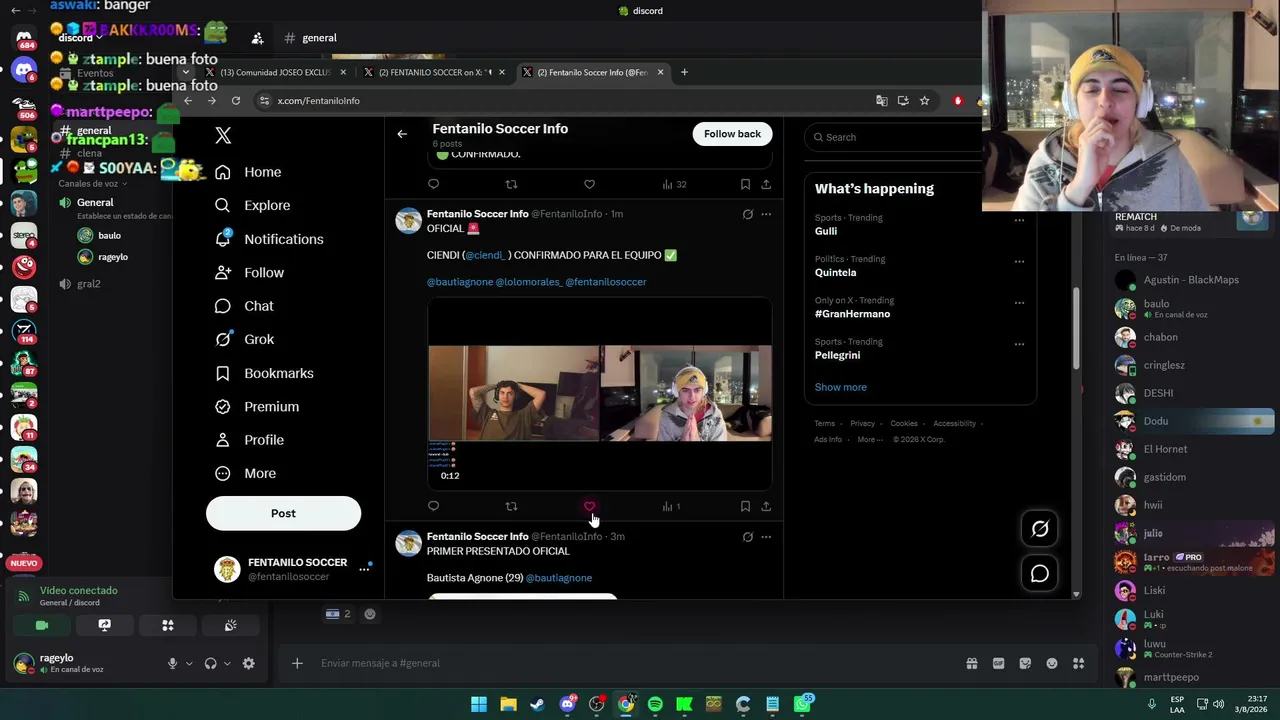
Task: Switch to FENTANILO SOCCER on X tab
Action: pyautogui.click(x=436, y=72)
